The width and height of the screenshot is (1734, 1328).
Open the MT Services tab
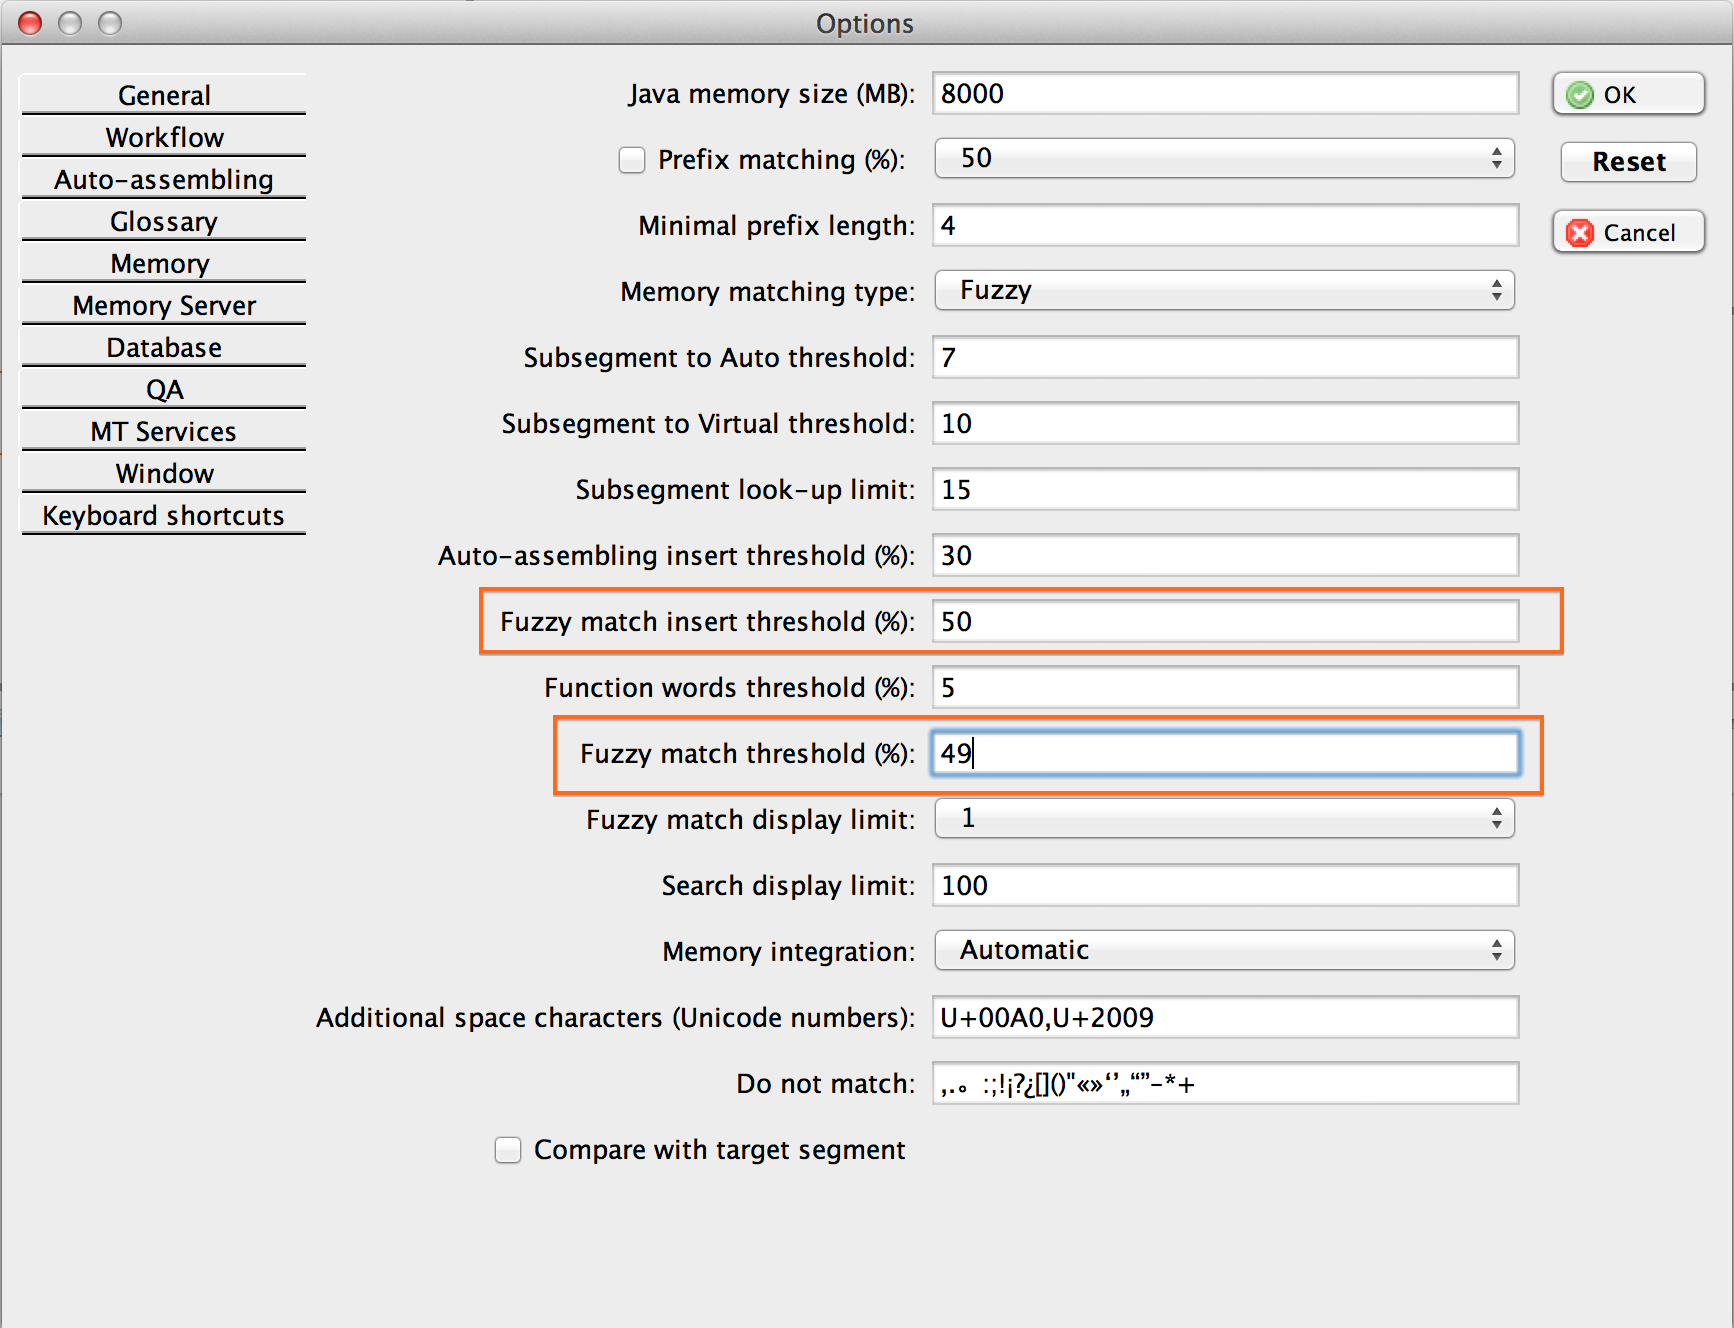click(x=164, y=431)
